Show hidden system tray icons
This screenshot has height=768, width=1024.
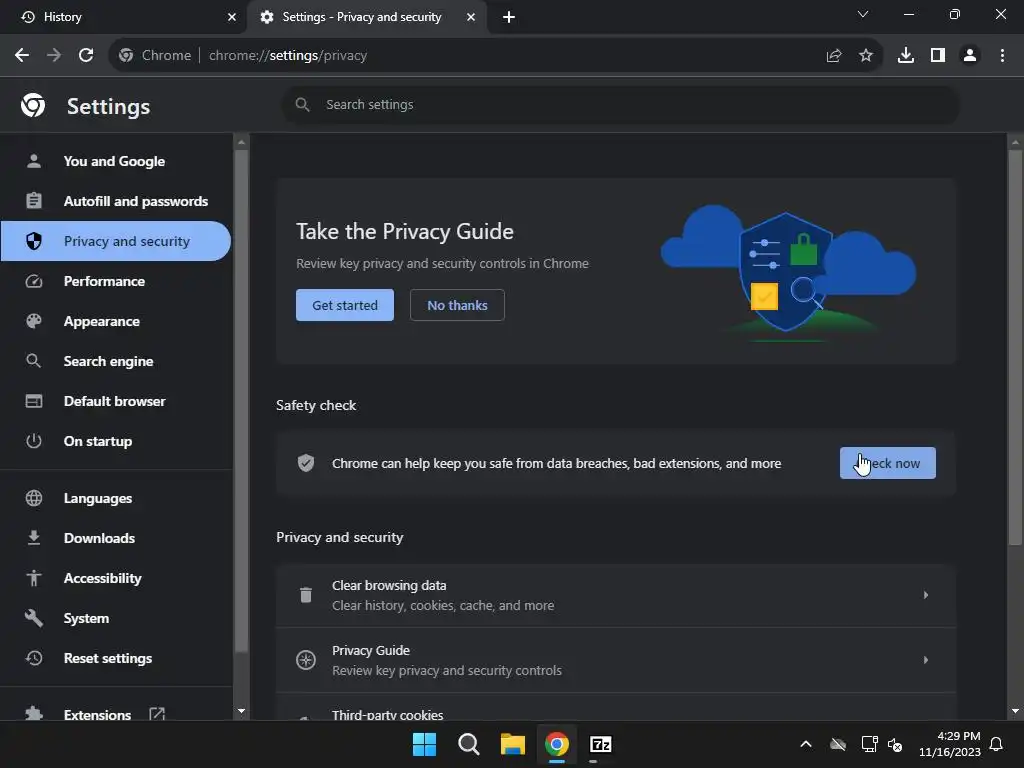click(x=806, y=744)
